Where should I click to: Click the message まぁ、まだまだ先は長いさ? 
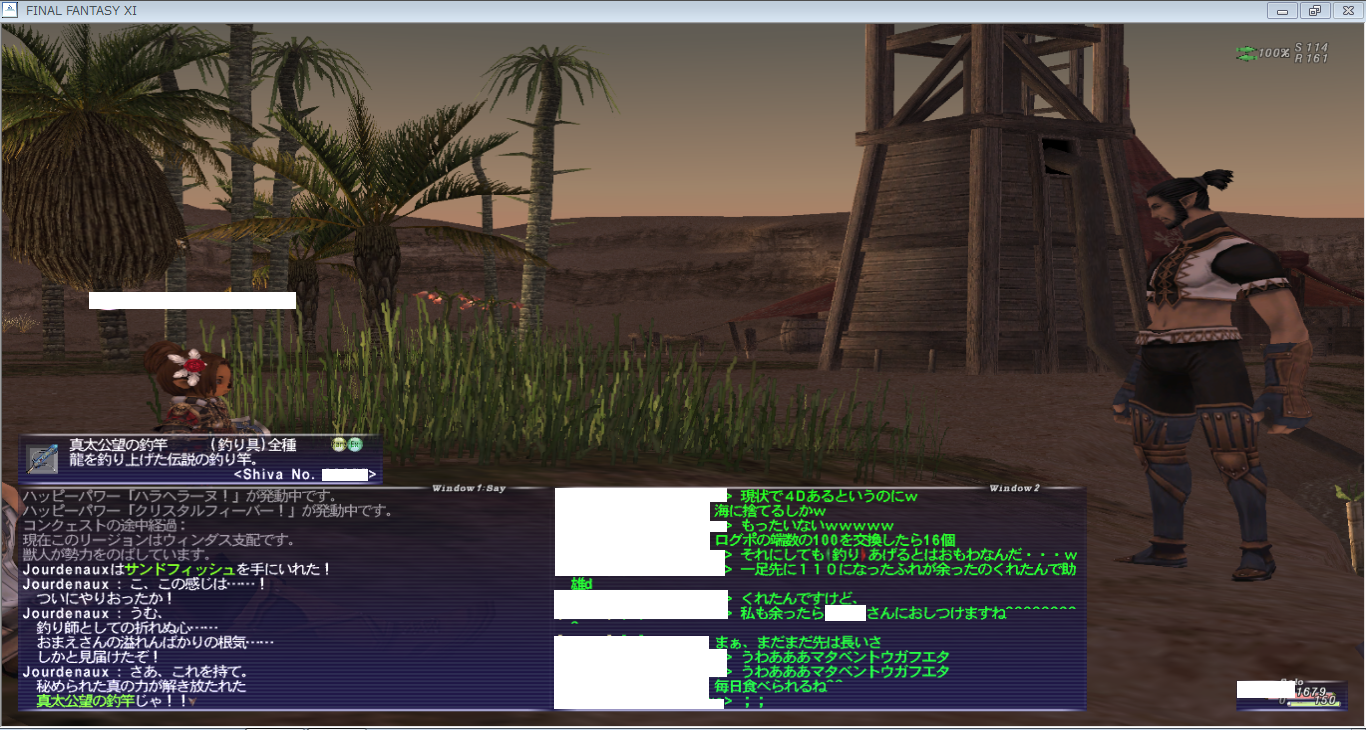[x=798, y=641]
